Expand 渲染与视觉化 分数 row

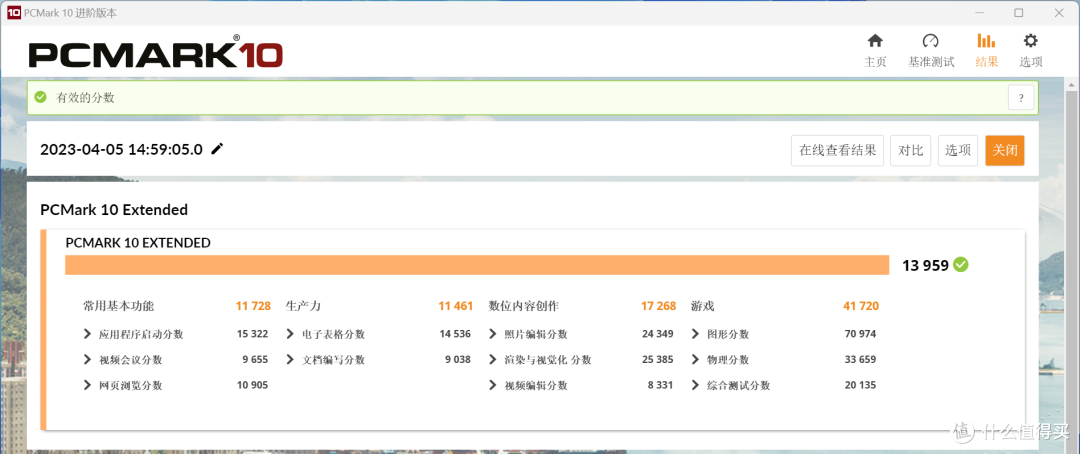coord(492,360)
